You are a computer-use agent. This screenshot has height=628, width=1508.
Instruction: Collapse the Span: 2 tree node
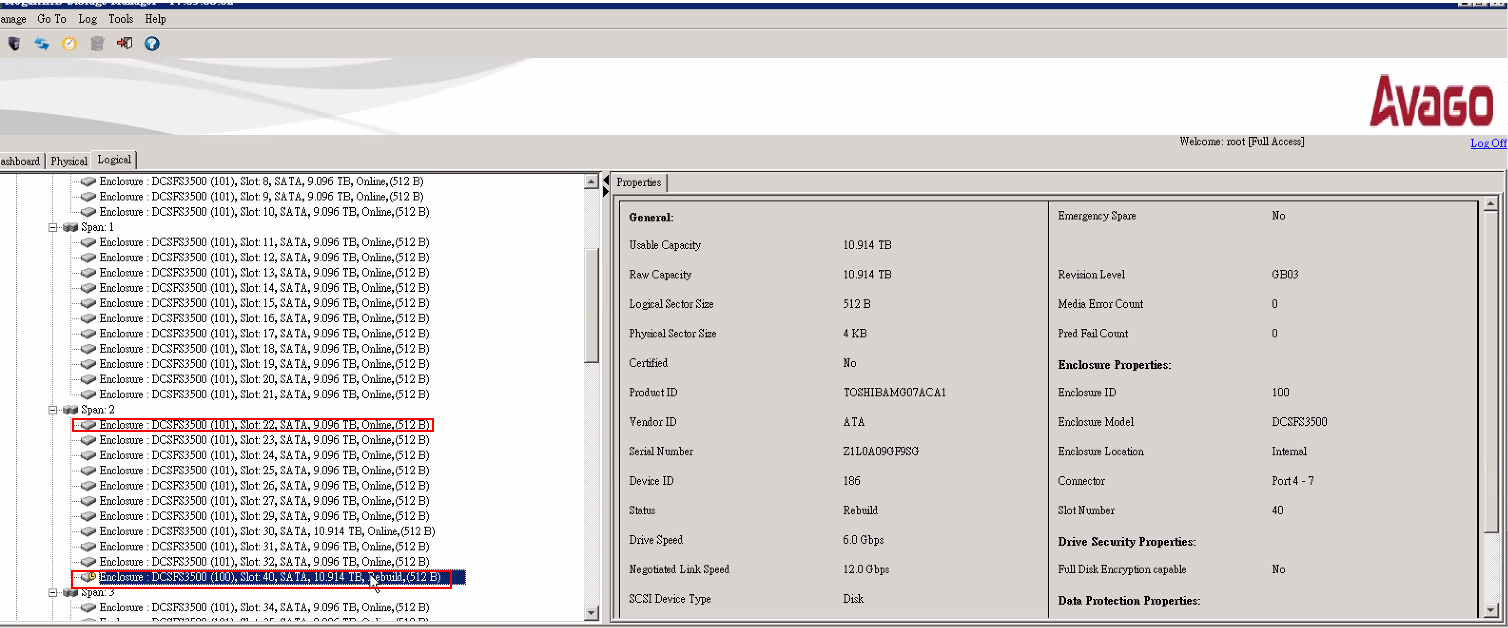[52, 409]
